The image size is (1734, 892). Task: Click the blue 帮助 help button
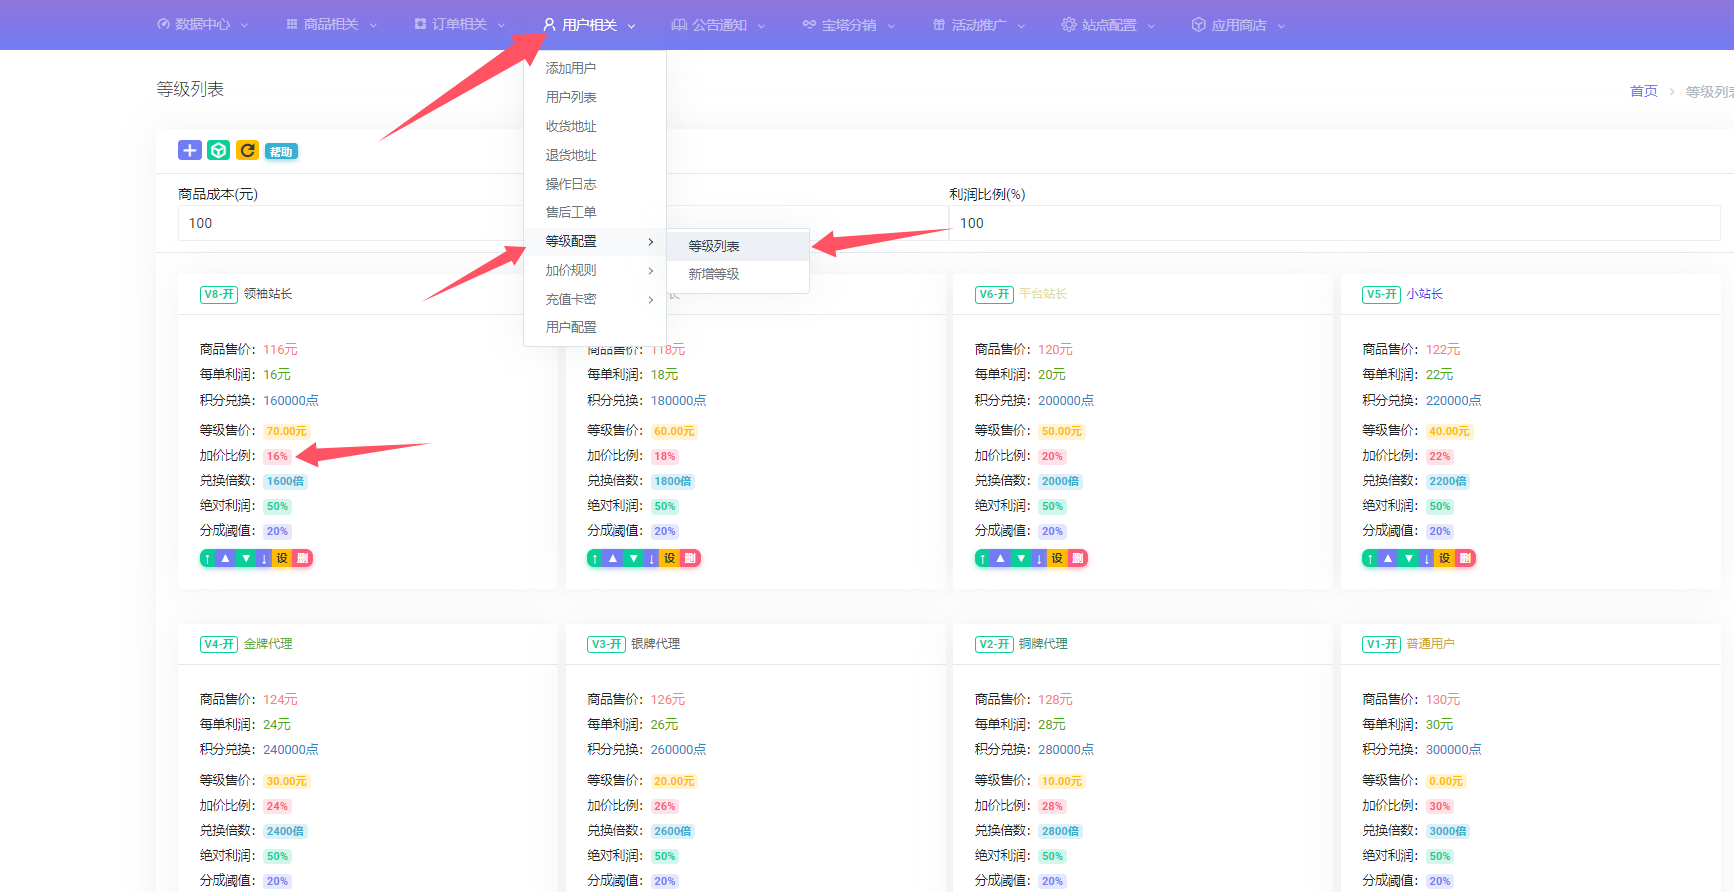point(281,152)
